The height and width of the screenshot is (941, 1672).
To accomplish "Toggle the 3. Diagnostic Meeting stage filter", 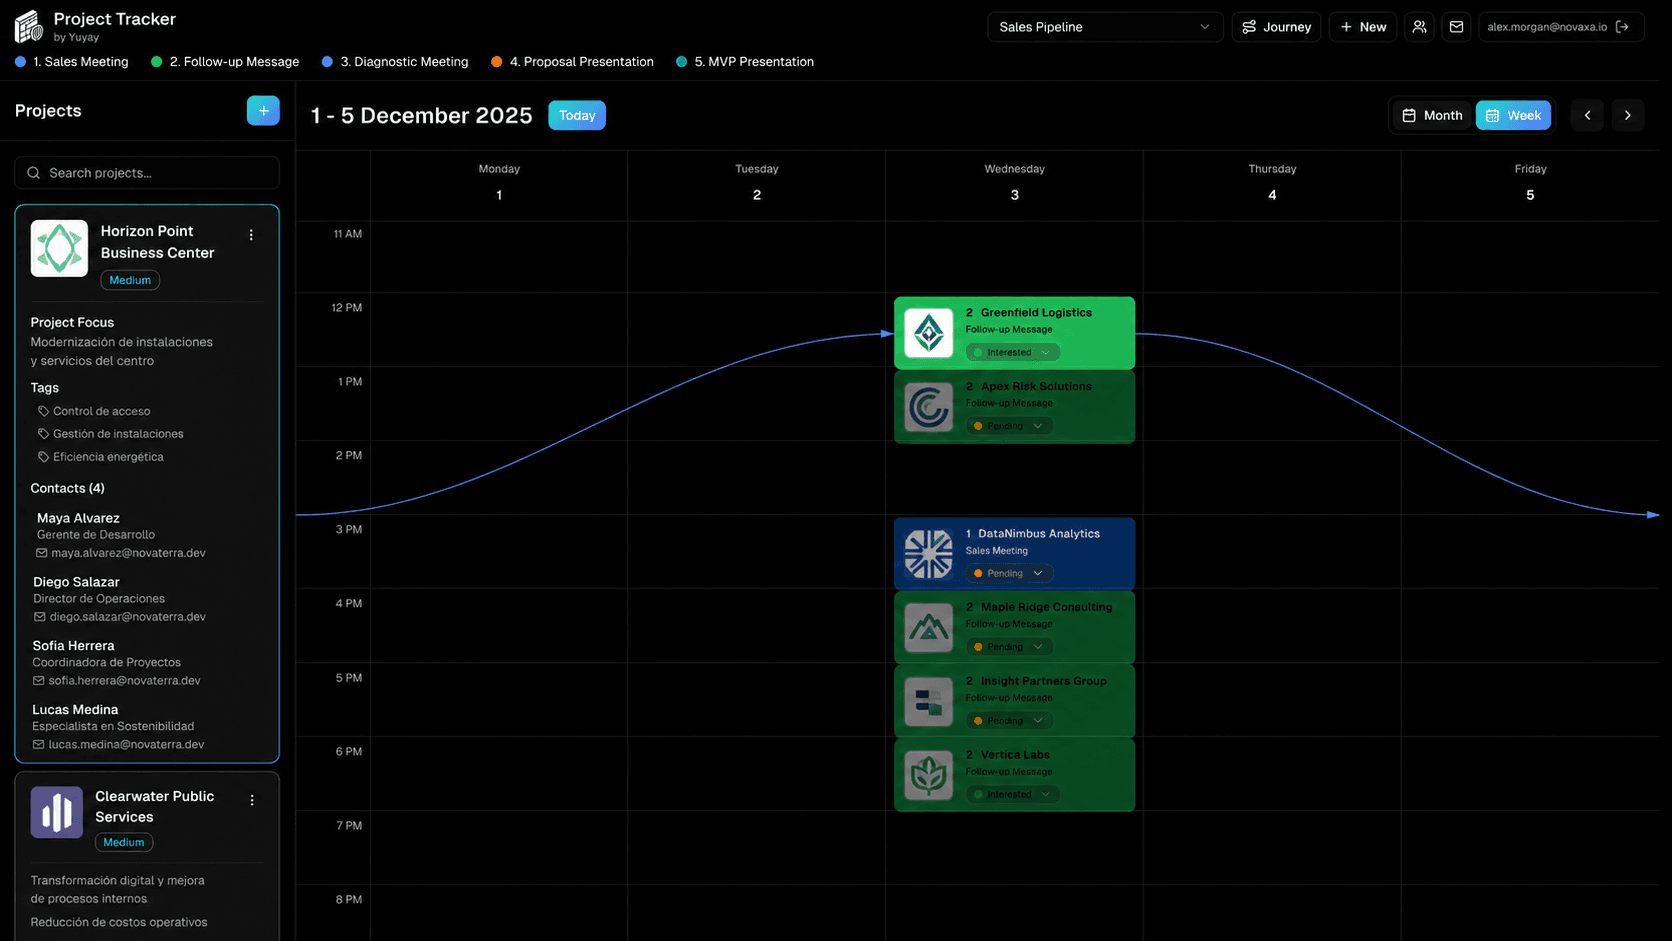I will click(x=395, y=62).
